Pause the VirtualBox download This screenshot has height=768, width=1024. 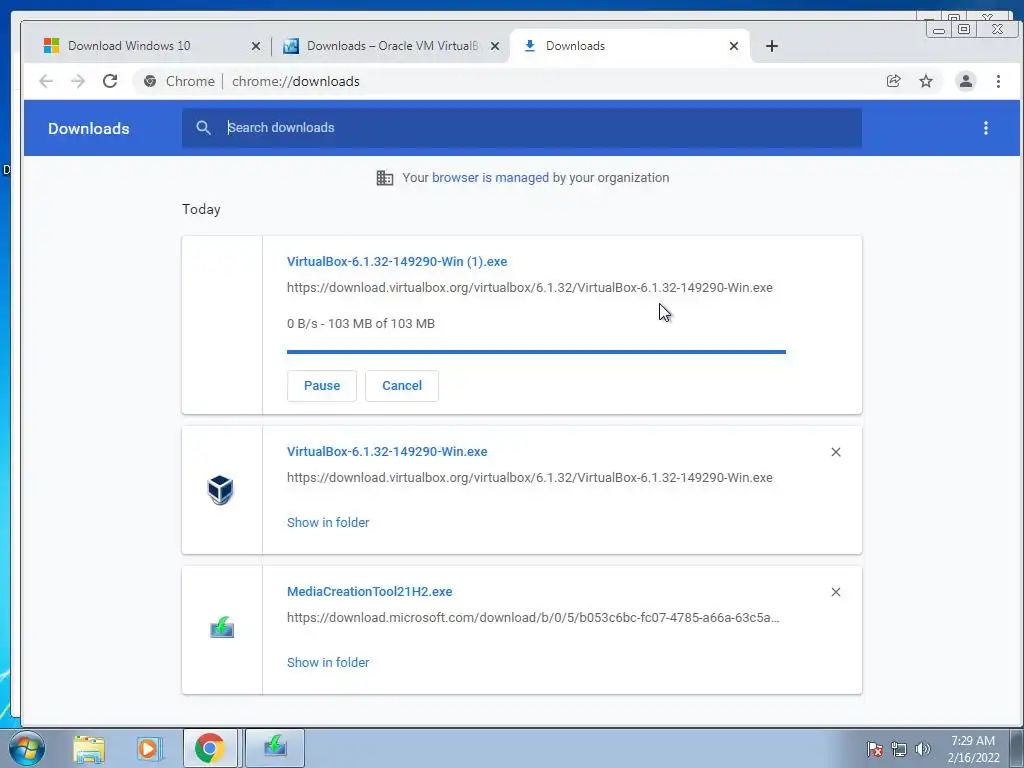tap(322, 386)
